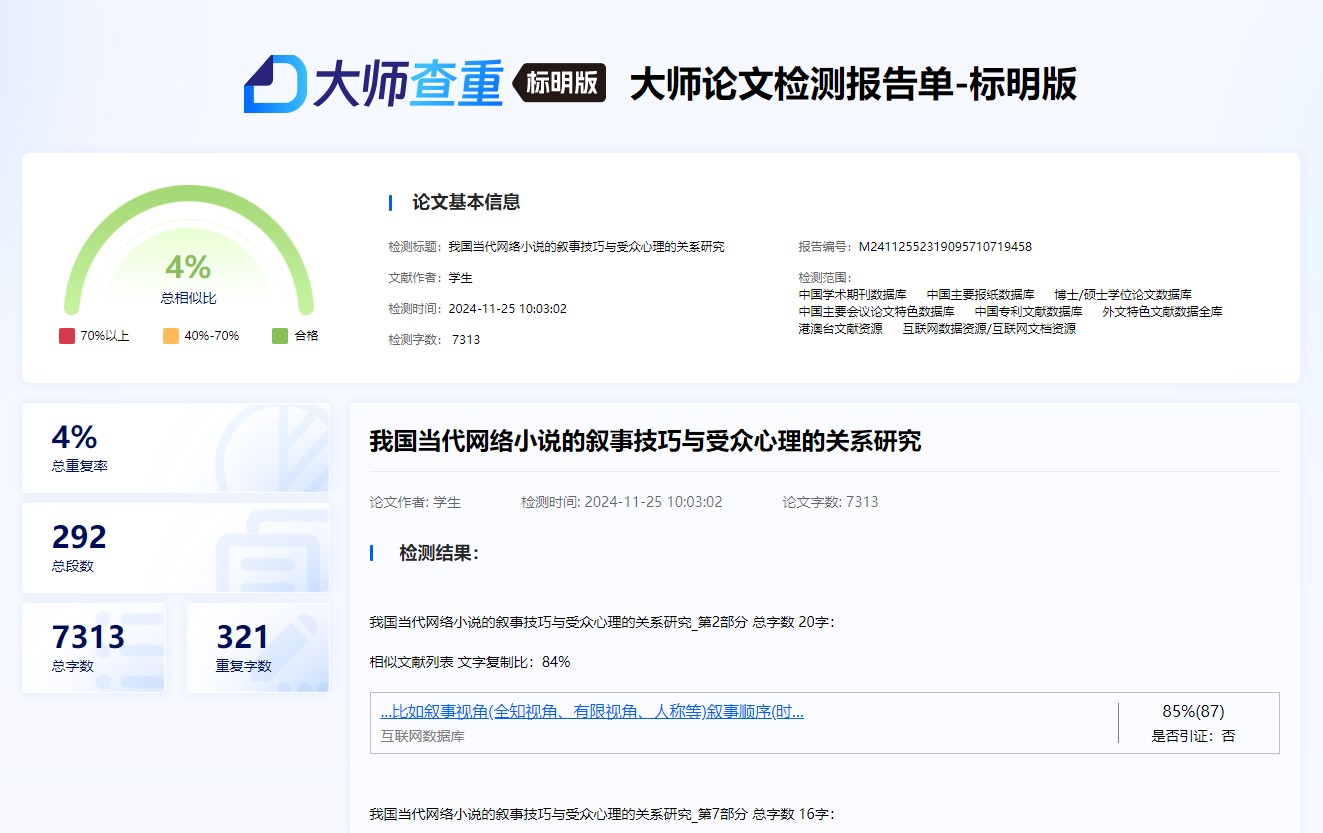Image resolution: width=1323 pixels, height=833 pixels.
Task: Click the 互联网数据资源/互联网文档资源 scope entry
Action: click(989, 328)
